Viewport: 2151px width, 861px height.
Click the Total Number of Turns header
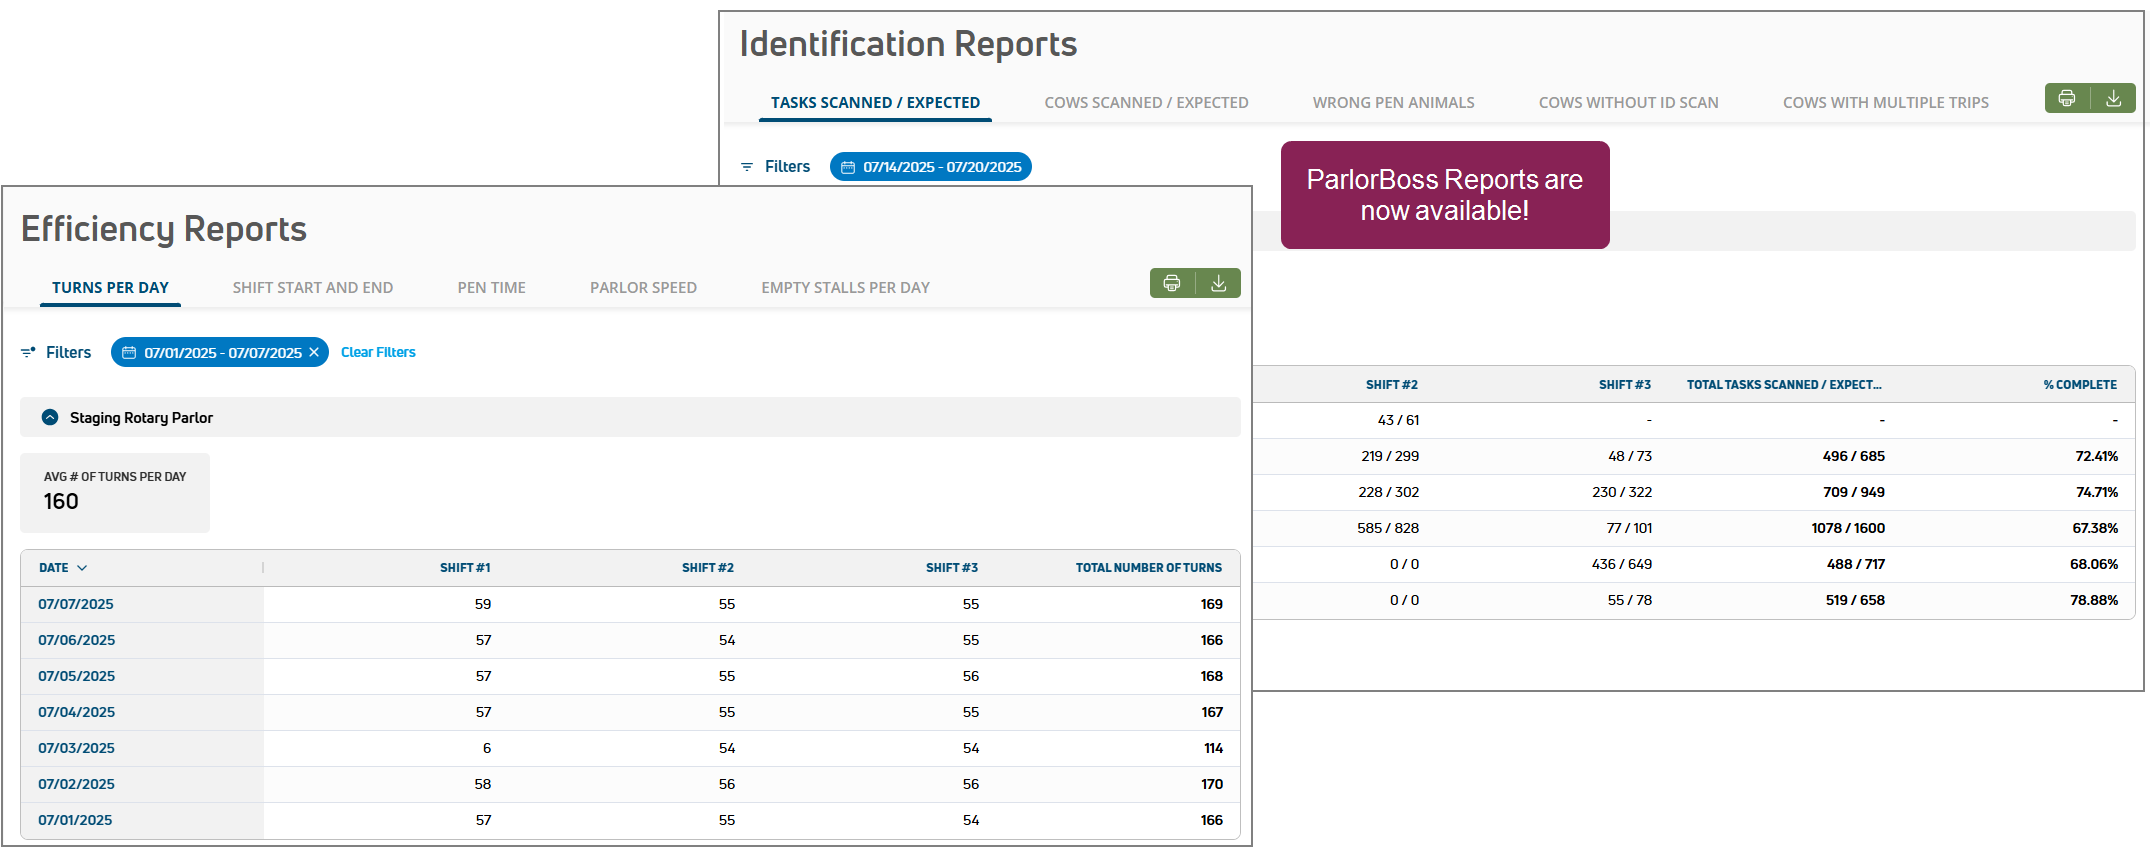pyautogui.click(x=1148, y=568)
